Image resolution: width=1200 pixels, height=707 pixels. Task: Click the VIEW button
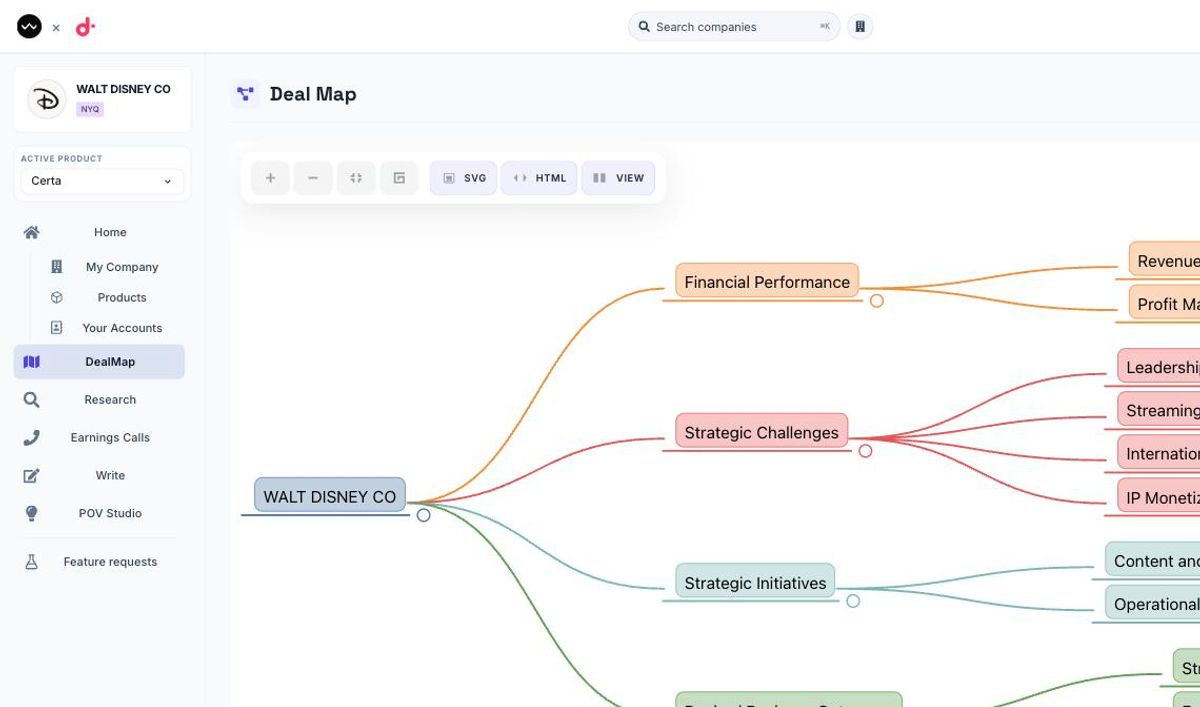point(618,178)
